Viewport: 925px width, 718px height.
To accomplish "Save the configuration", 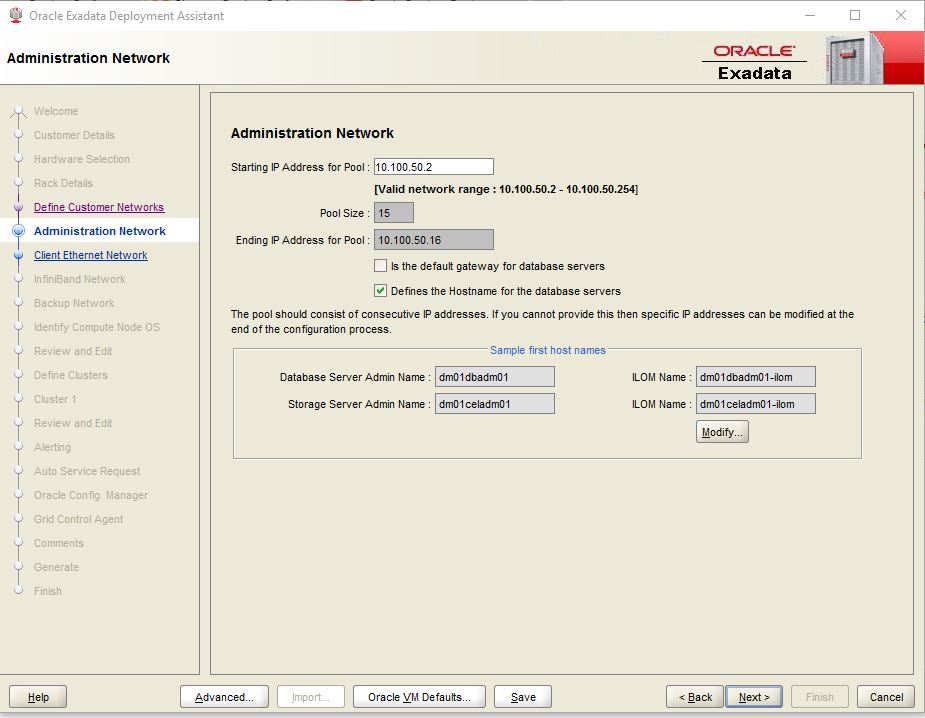I will 523,697.
